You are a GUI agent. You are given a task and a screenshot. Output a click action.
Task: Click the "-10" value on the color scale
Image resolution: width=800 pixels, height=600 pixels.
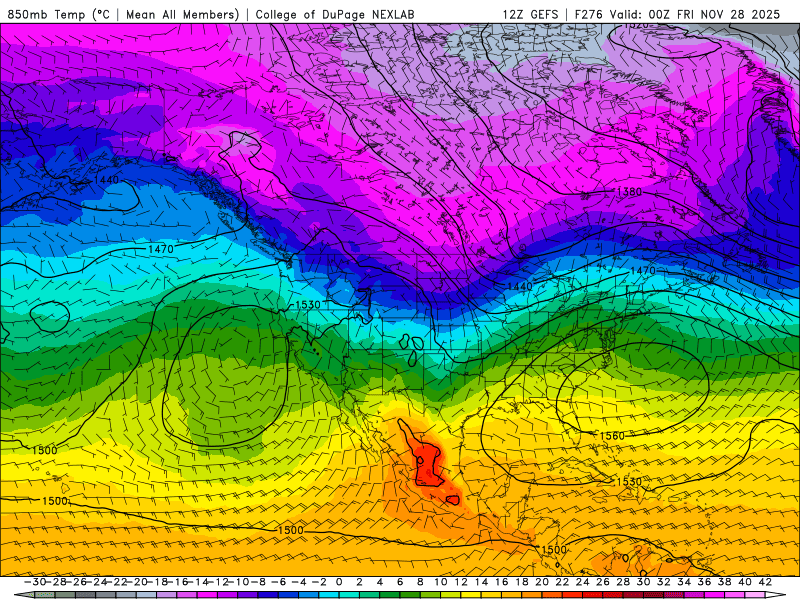[238, 582]
